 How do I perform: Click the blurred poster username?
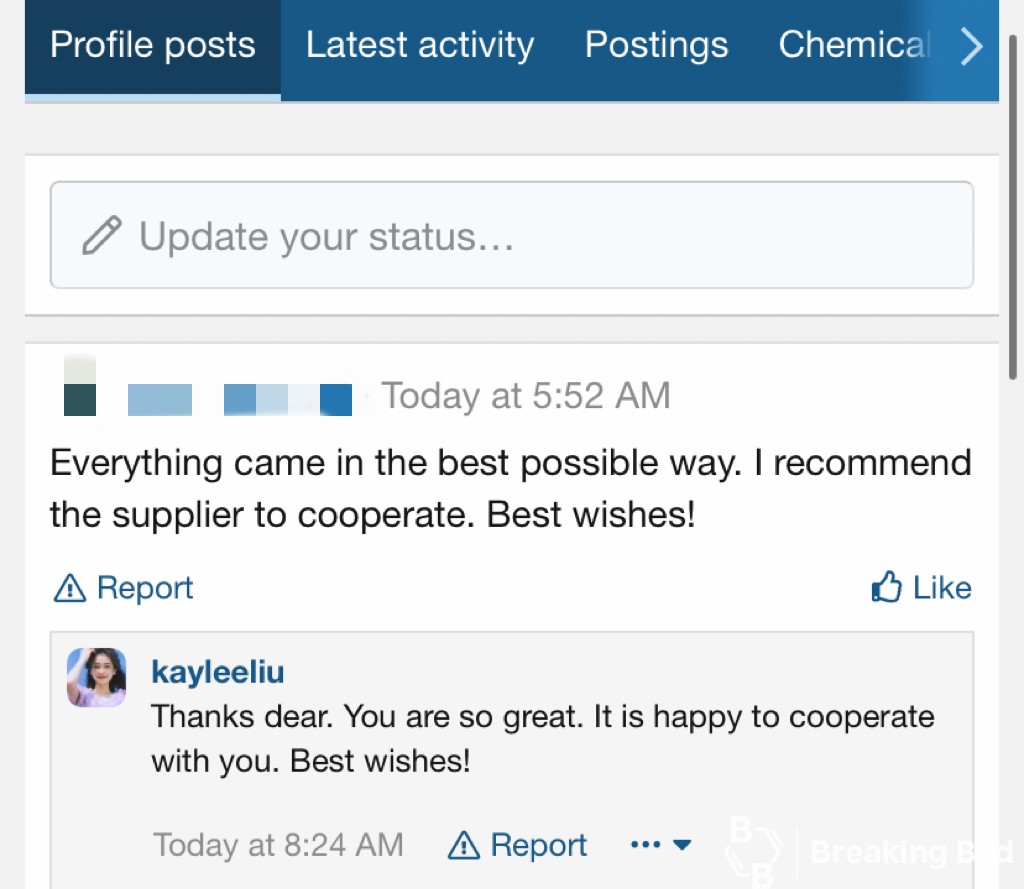click(x=240, y=398)
